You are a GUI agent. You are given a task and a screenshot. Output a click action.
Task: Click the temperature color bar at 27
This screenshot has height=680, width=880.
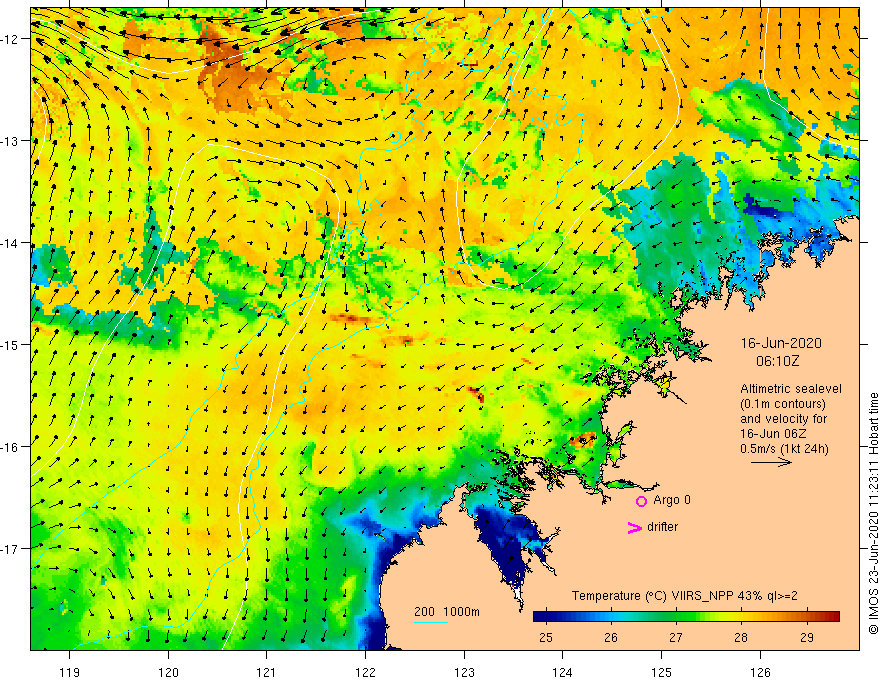676,617
